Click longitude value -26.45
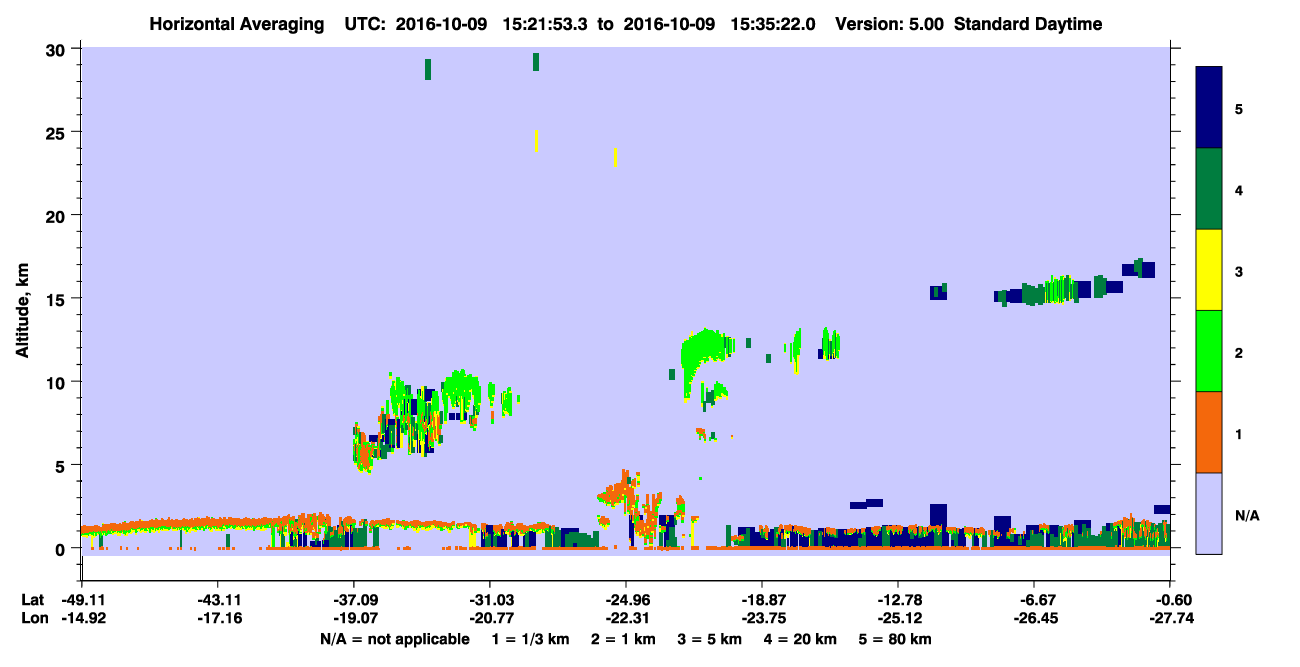Image resolution: width=1300 pixels, height=667 pixels. pos(1033,618)
